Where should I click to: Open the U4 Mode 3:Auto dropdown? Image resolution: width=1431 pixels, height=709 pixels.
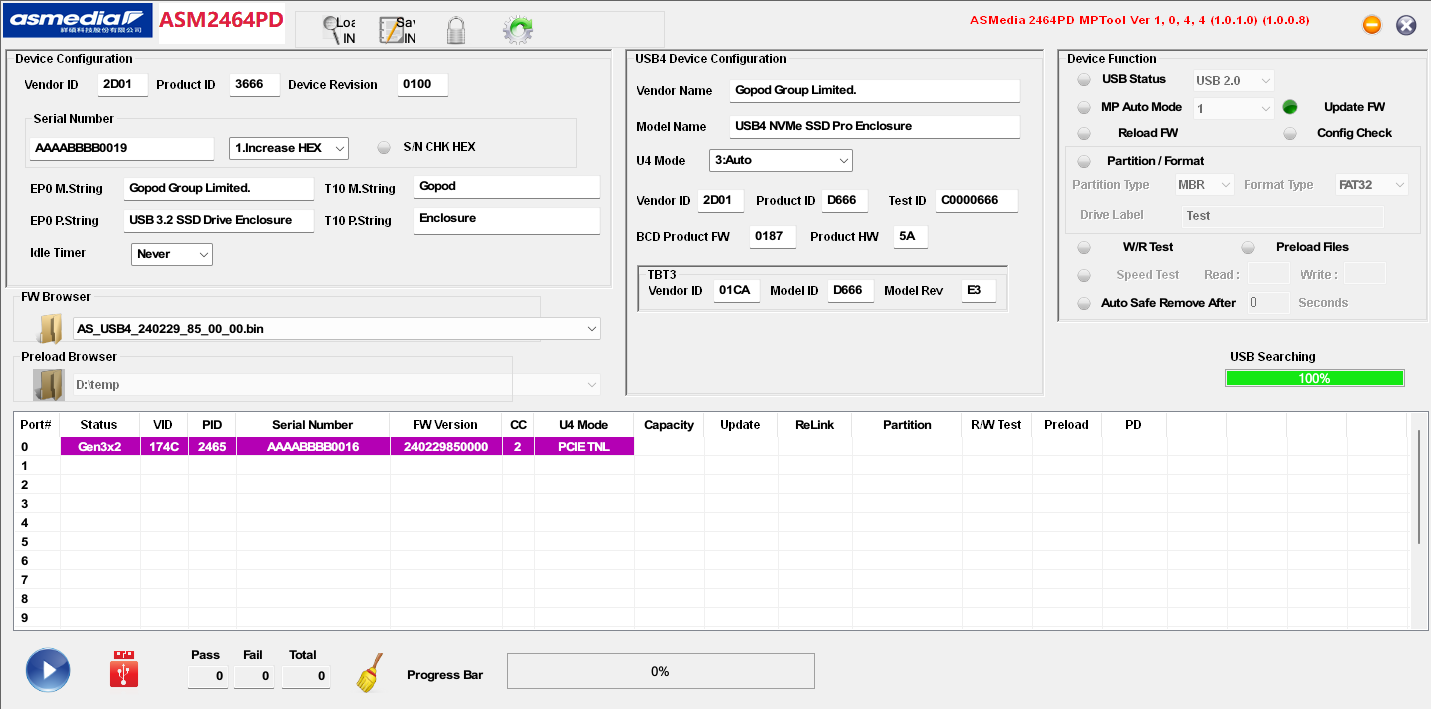click(781, 160)
